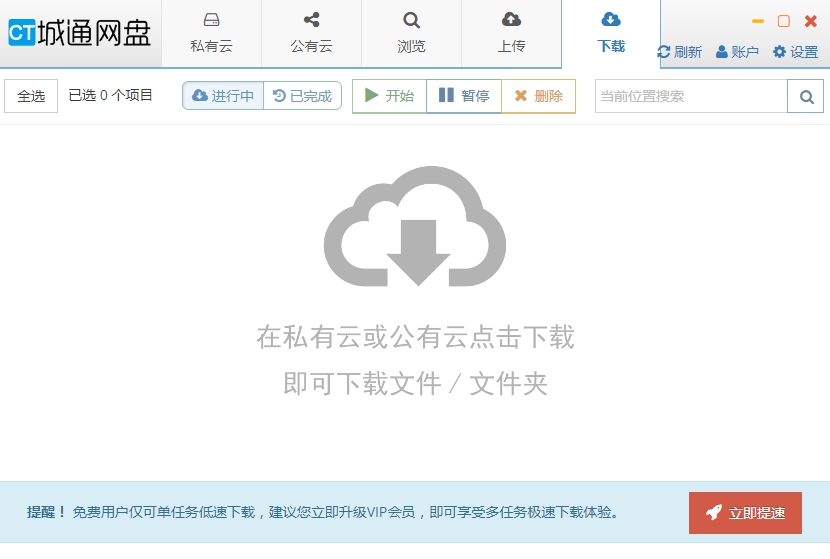Open the 账户 account page
This screenshot has height=559, width=830.
click(x=737, y=52)
